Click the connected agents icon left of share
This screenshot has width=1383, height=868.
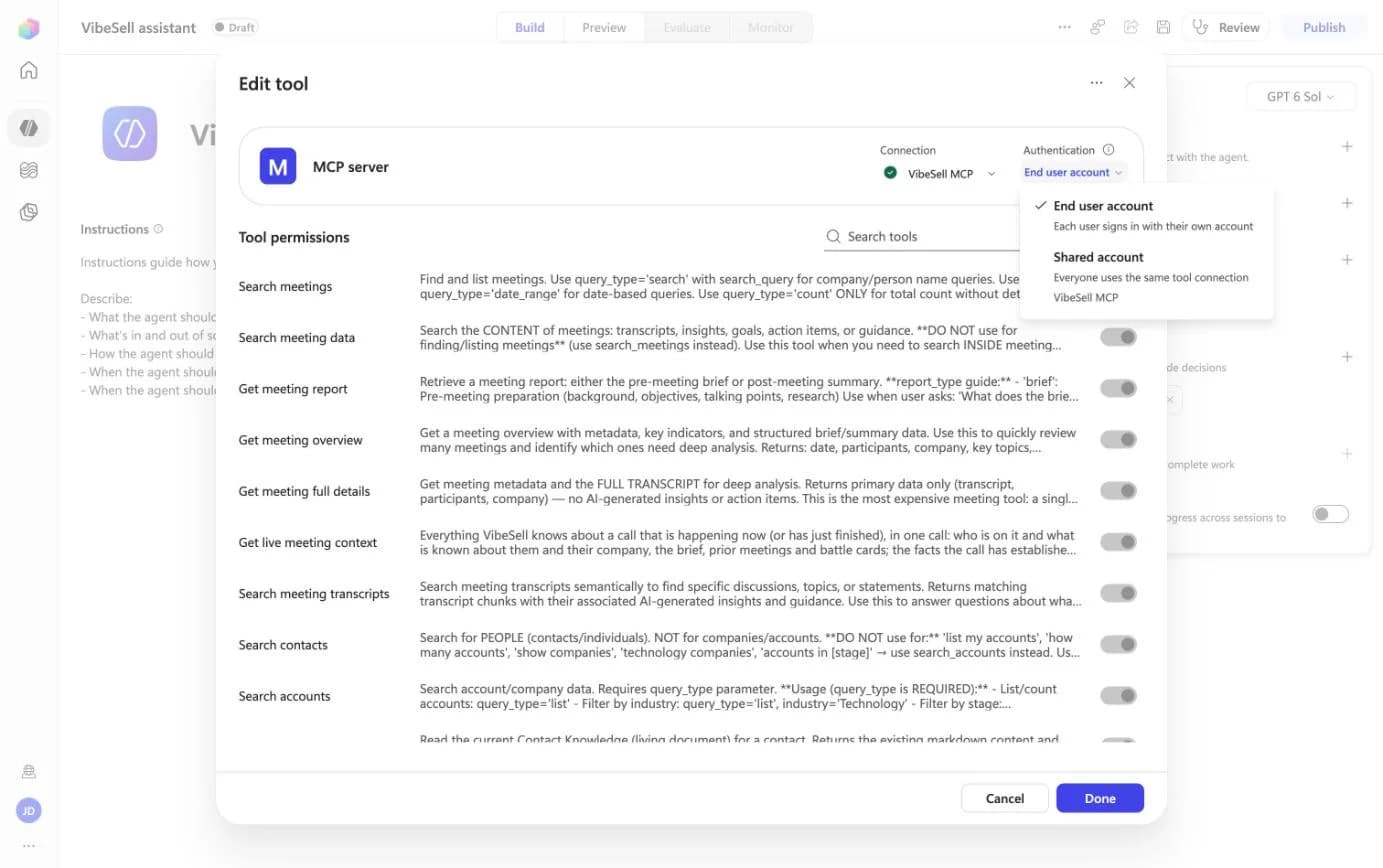point(1098,27)
